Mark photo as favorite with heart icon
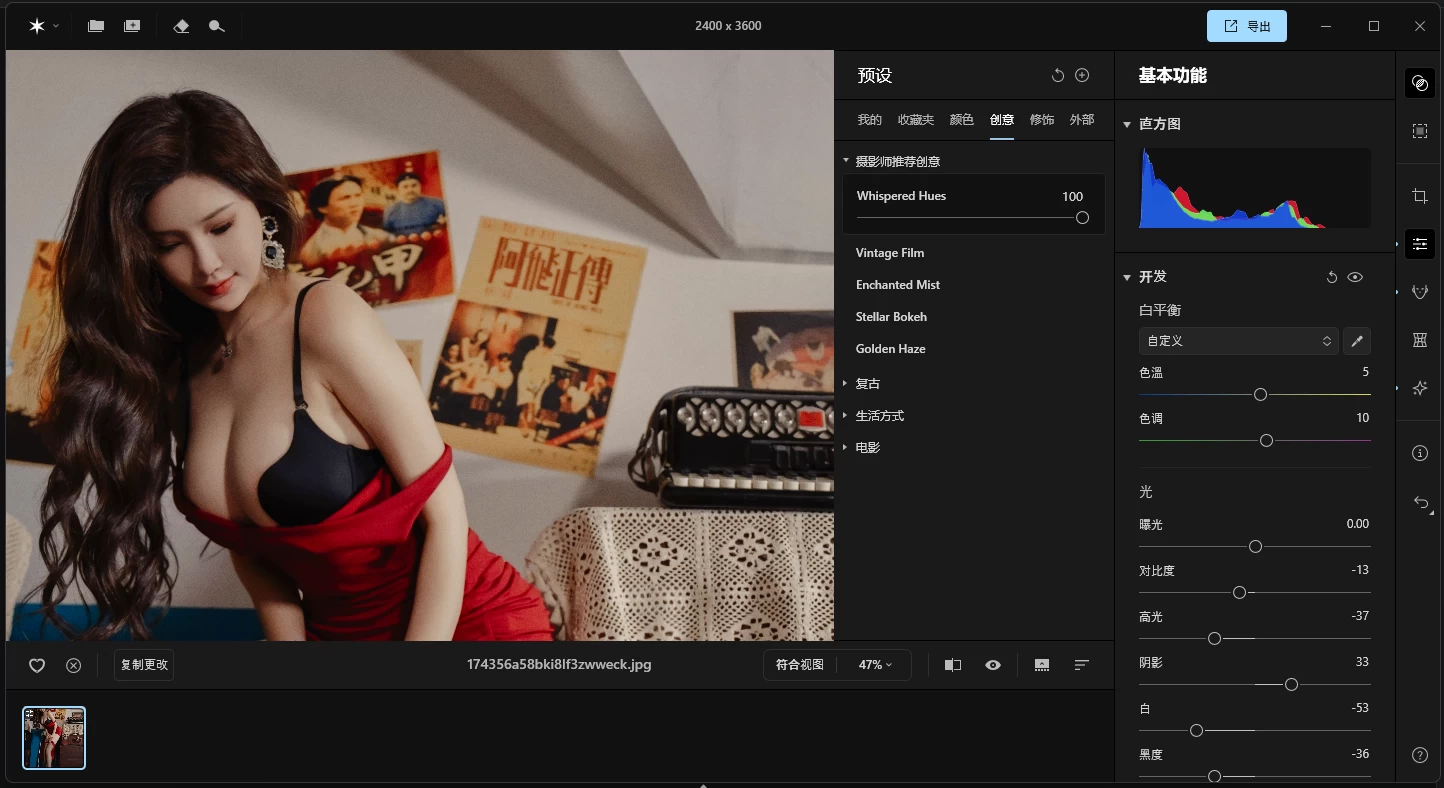Viewport: 1444px width, 788px height. [x=37, y=665]
